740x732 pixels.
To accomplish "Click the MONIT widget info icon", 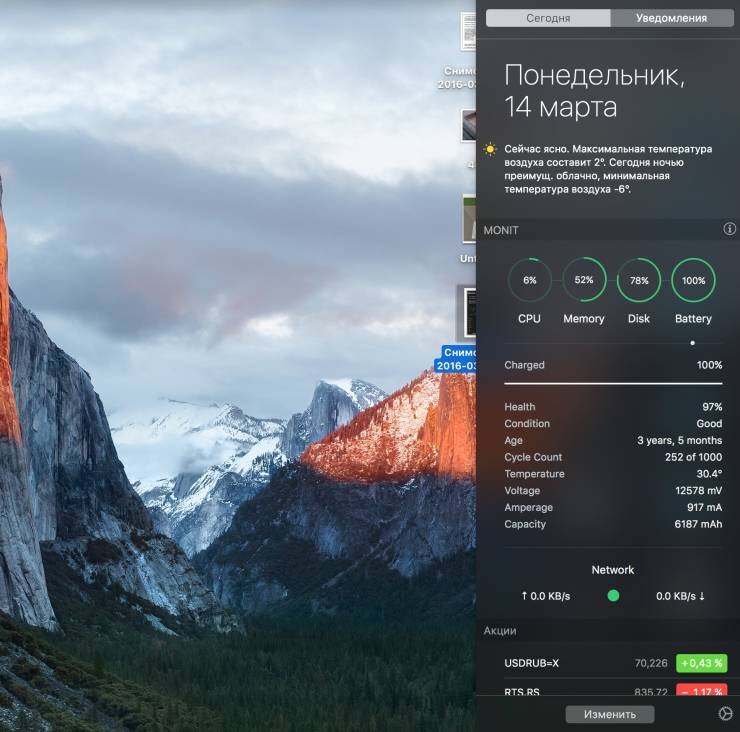I will [729, 229].
